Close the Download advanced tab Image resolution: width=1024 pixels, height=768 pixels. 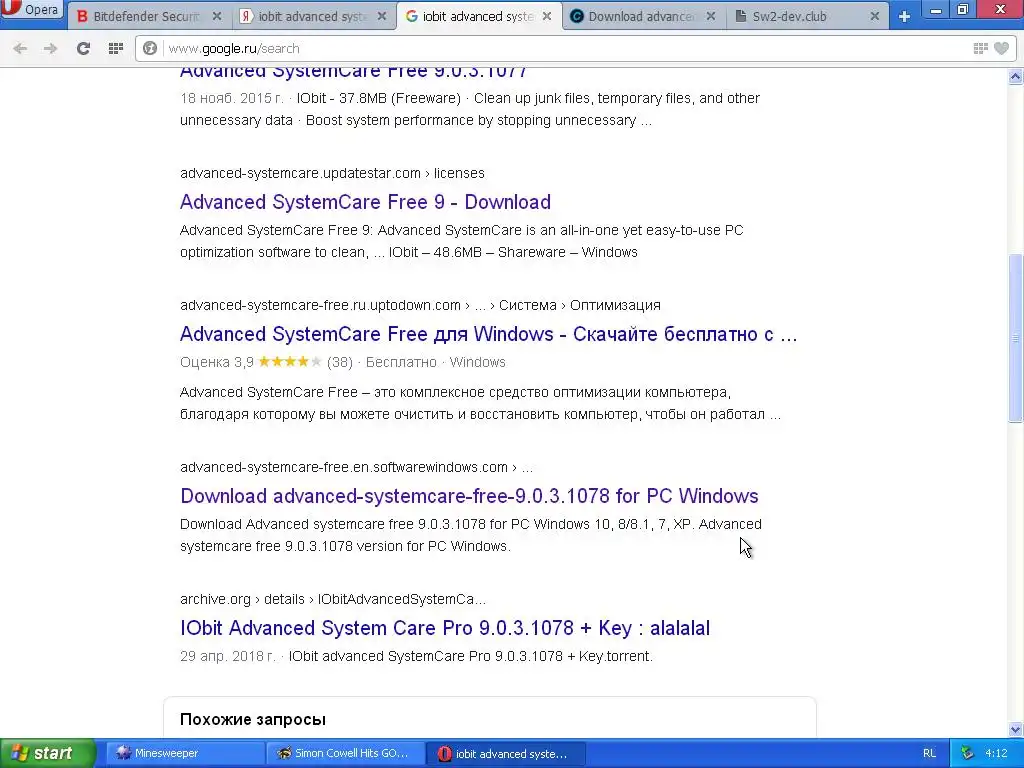[711, 16]
